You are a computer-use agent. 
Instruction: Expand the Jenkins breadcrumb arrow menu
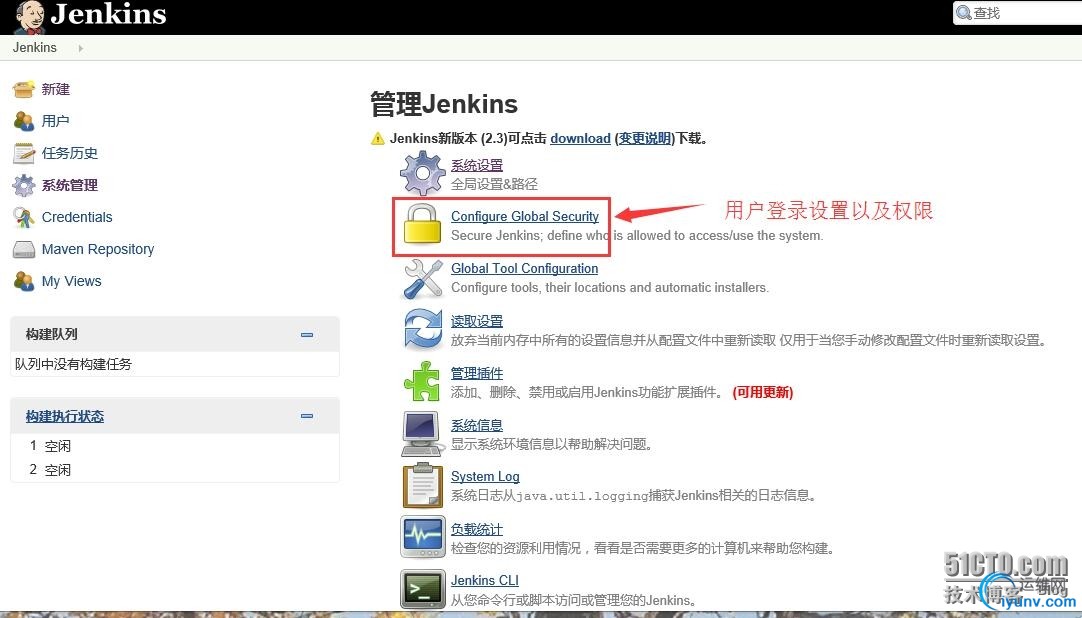click(81, 48)
